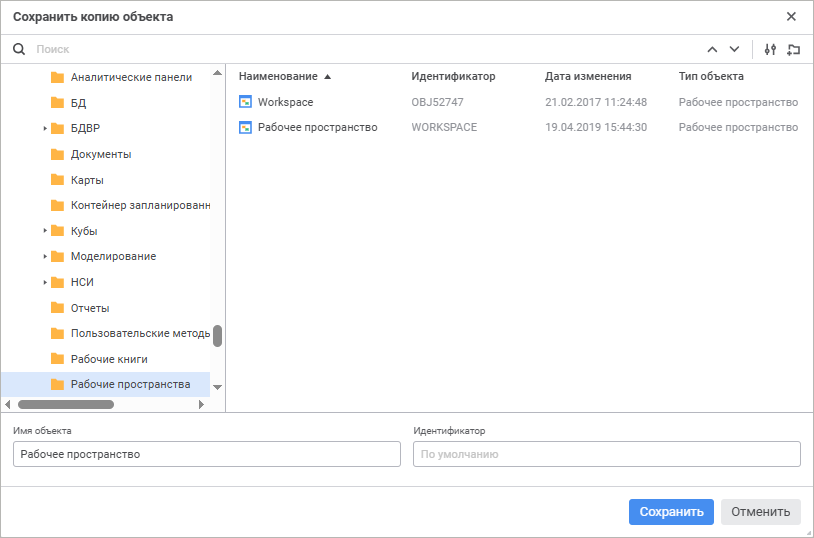
Task: Open the search filter settings icon
Action: 770,49
